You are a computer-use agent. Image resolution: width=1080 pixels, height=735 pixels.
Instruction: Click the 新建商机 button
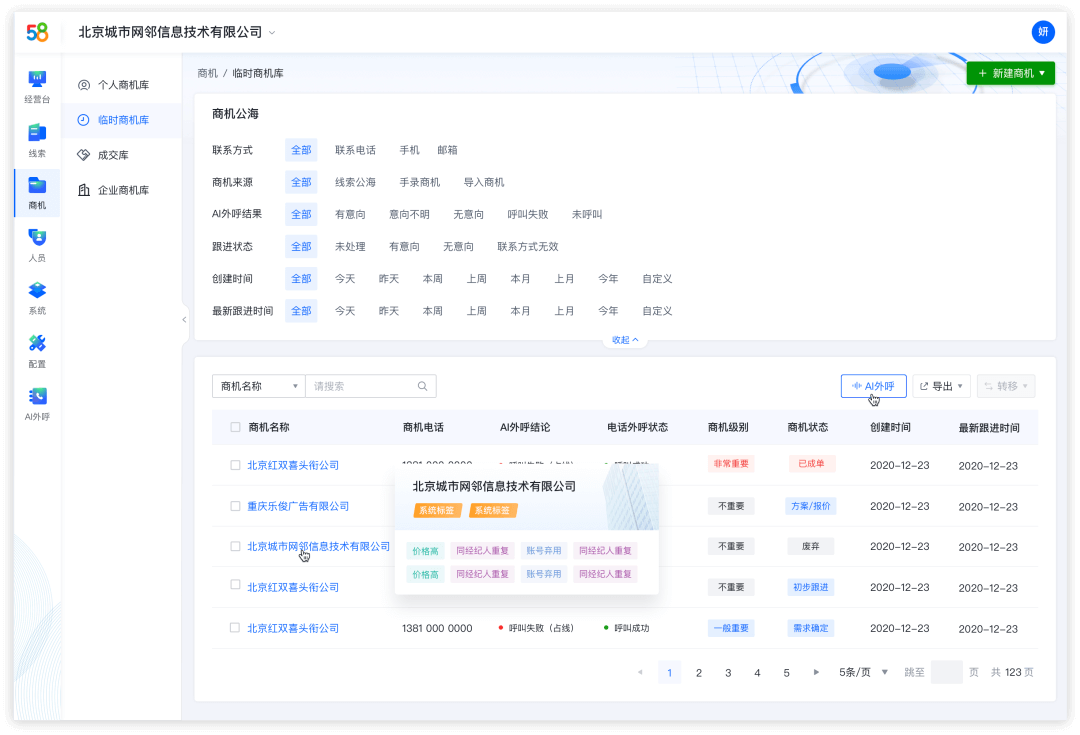(1010, 73)
